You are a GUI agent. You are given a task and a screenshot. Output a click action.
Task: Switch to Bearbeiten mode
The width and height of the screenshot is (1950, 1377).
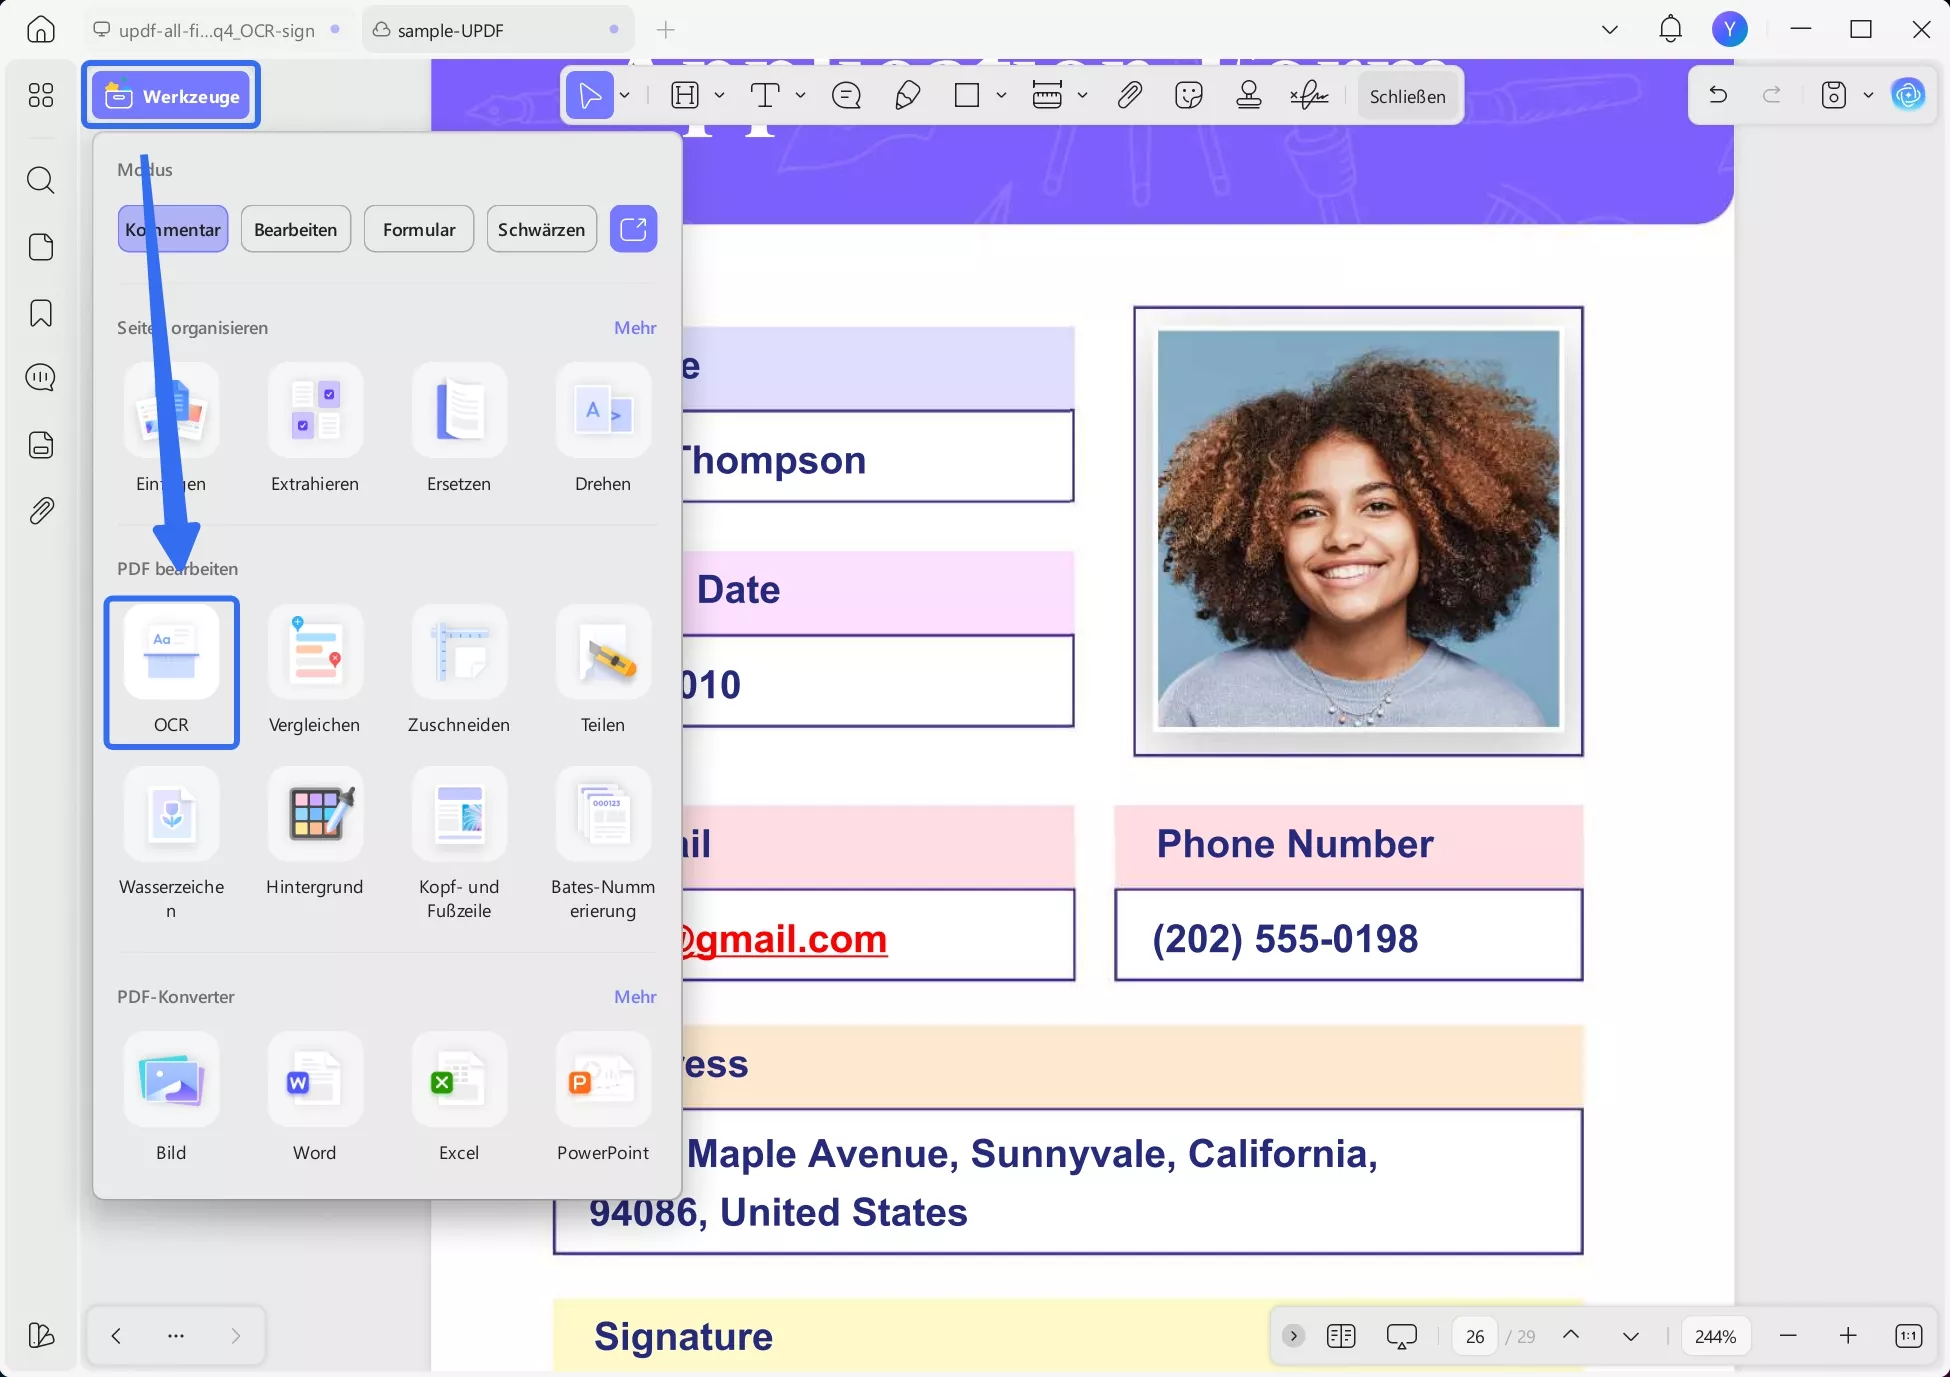[296, 230]
